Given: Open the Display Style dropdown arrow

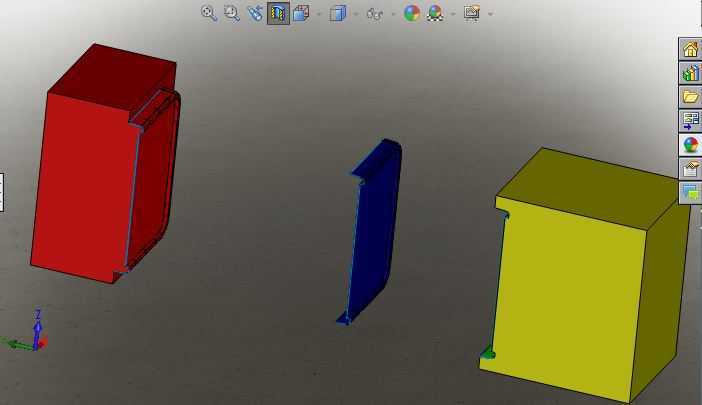Looking at the screenshot, I should pyautogui.click(x=356, y=14).
